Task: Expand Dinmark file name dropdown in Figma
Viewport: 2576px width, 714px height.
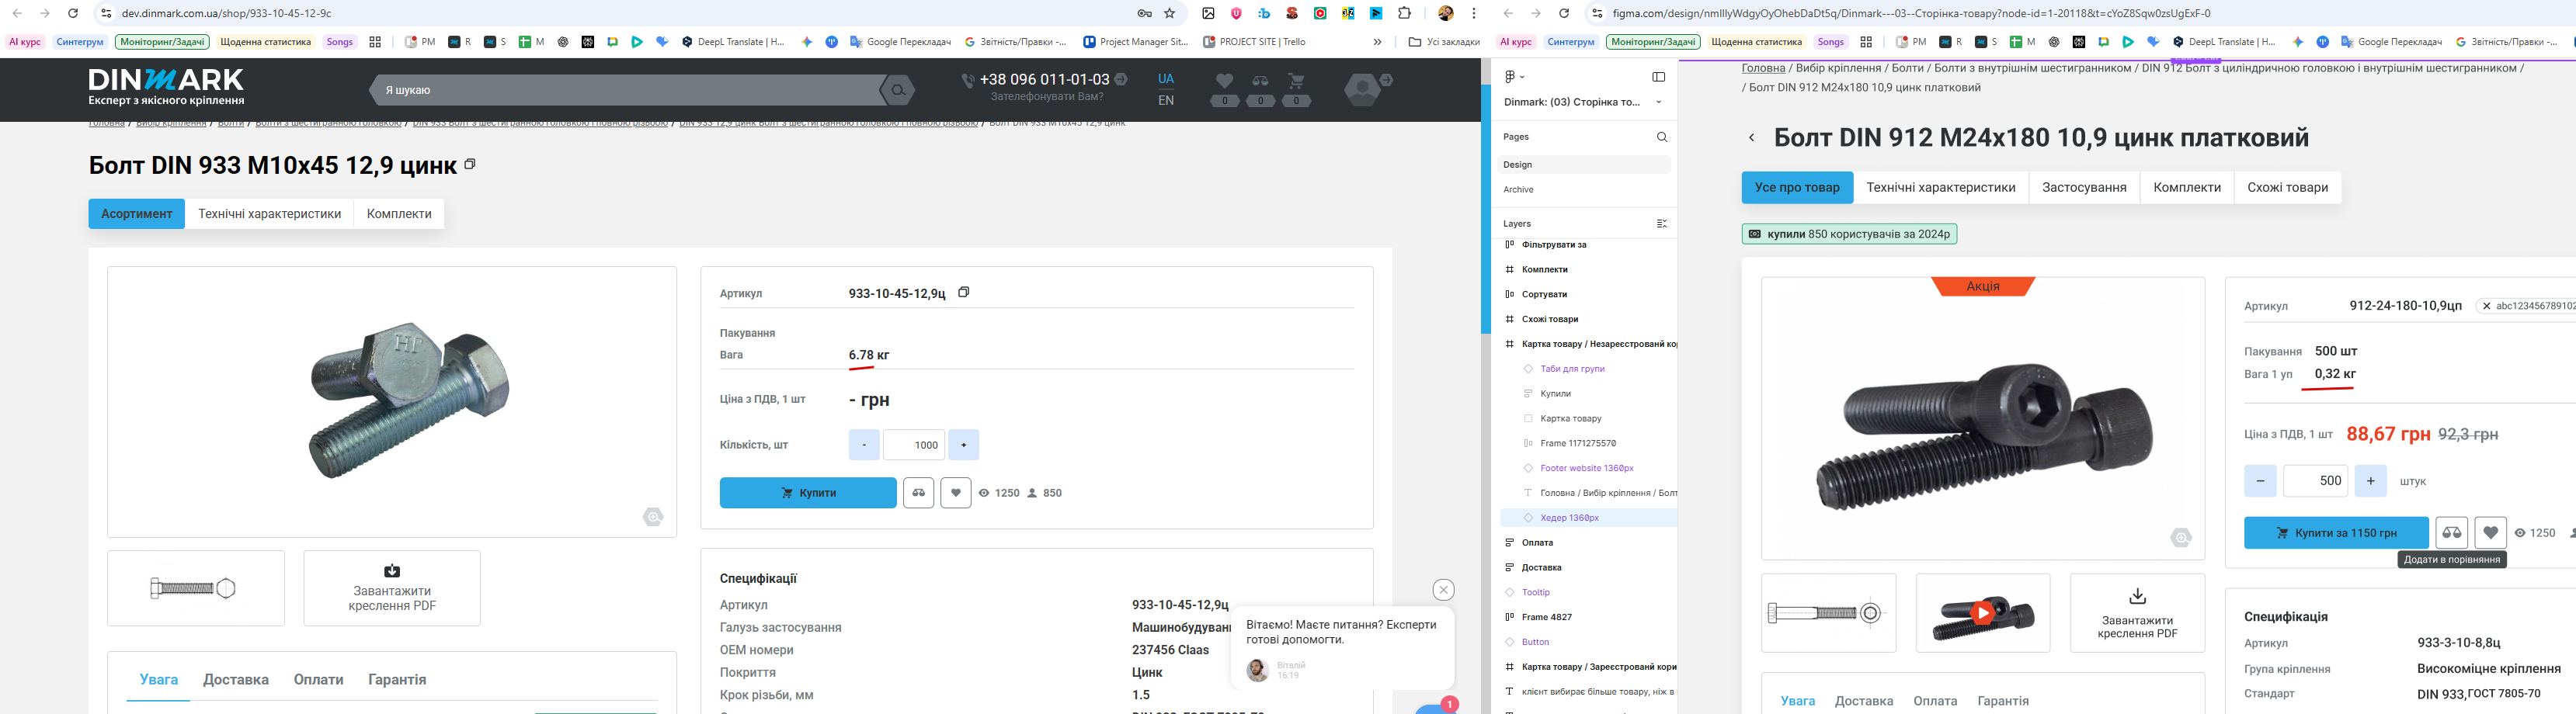Action: 1658,102
